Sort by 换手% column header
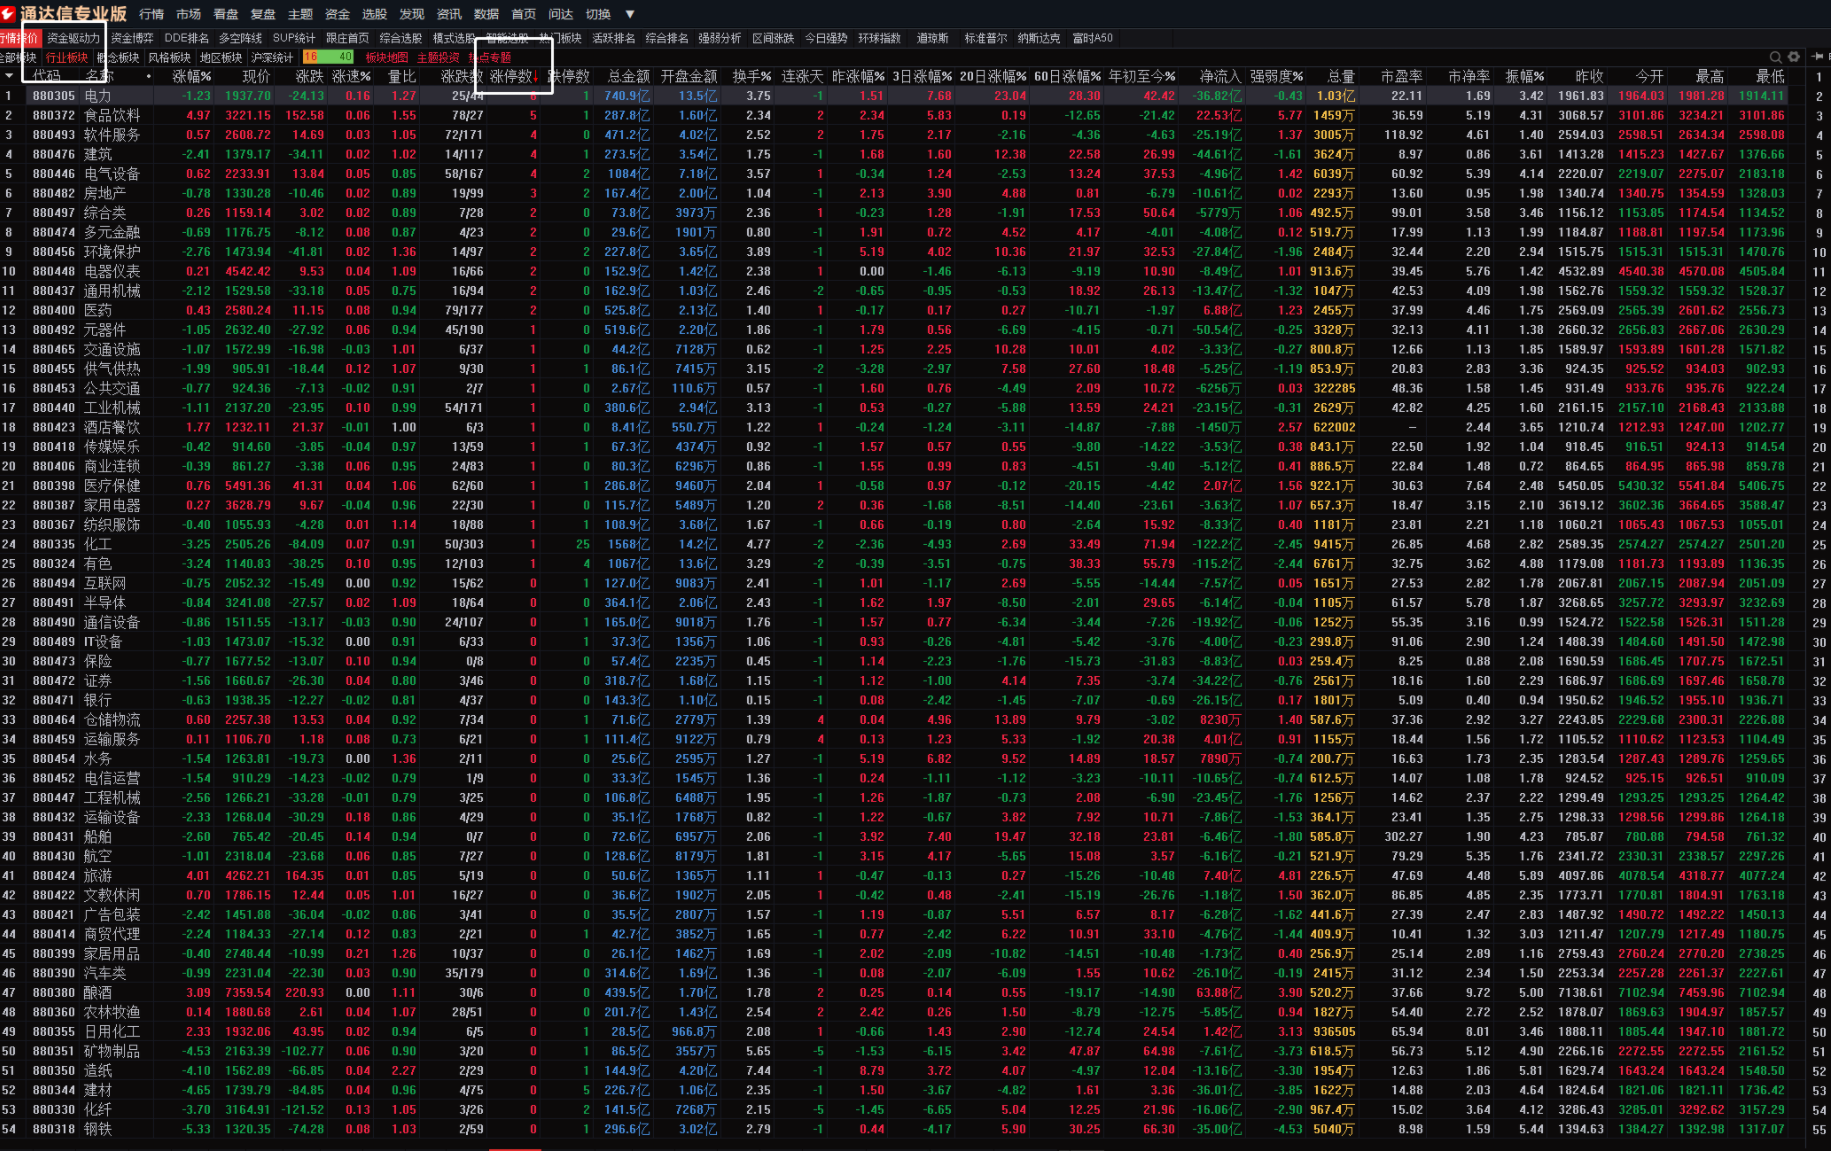This screenshot has width=1831, height=1154. pyautogui.click(x=752, y=76)
